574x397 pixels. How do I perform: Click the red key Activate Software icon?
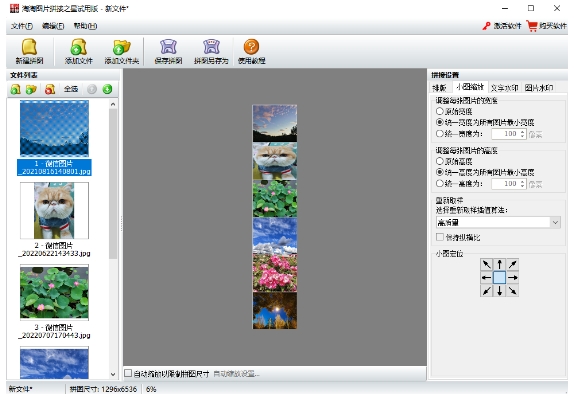[486, 26]
